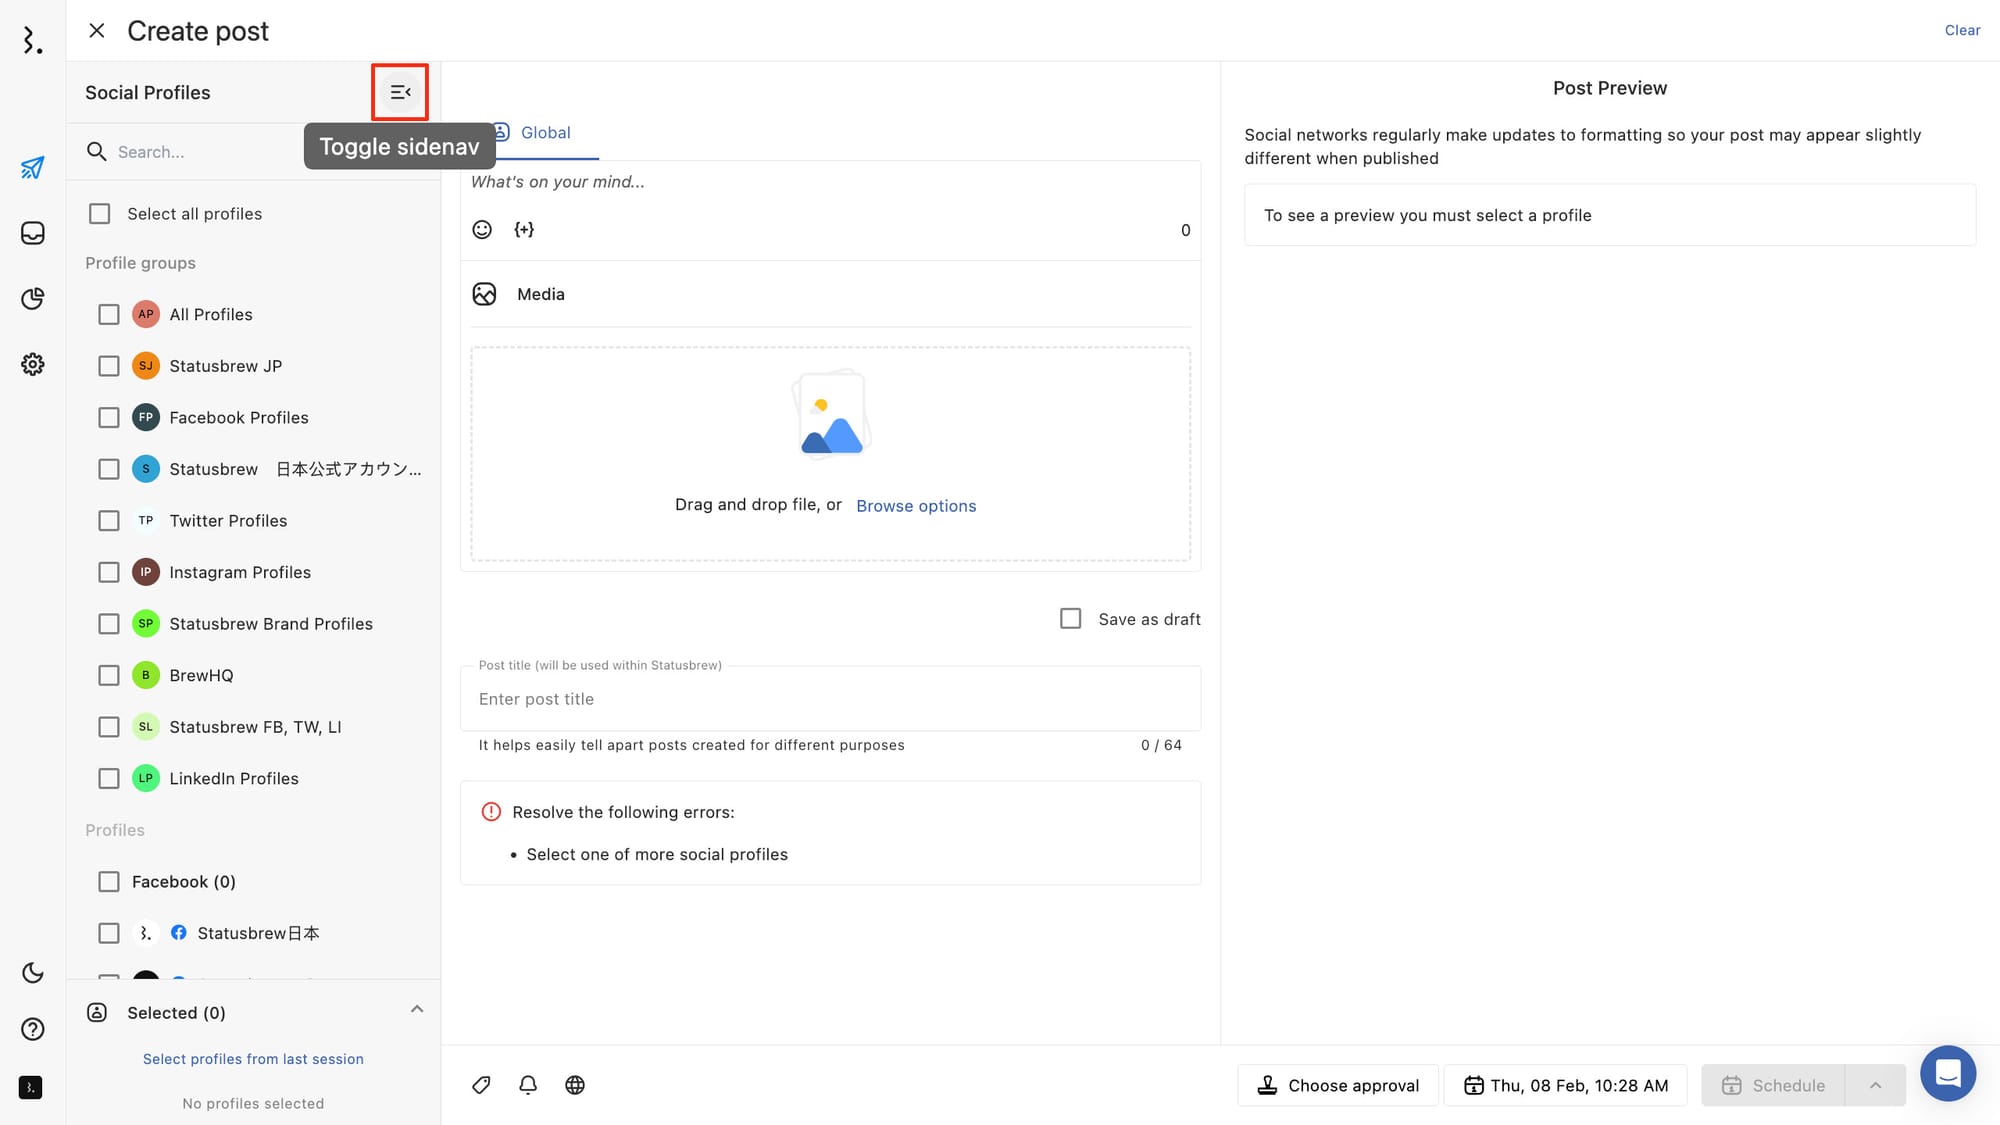
Task: Open the Inbox icon in left sidebar
Action: [33, 233]
